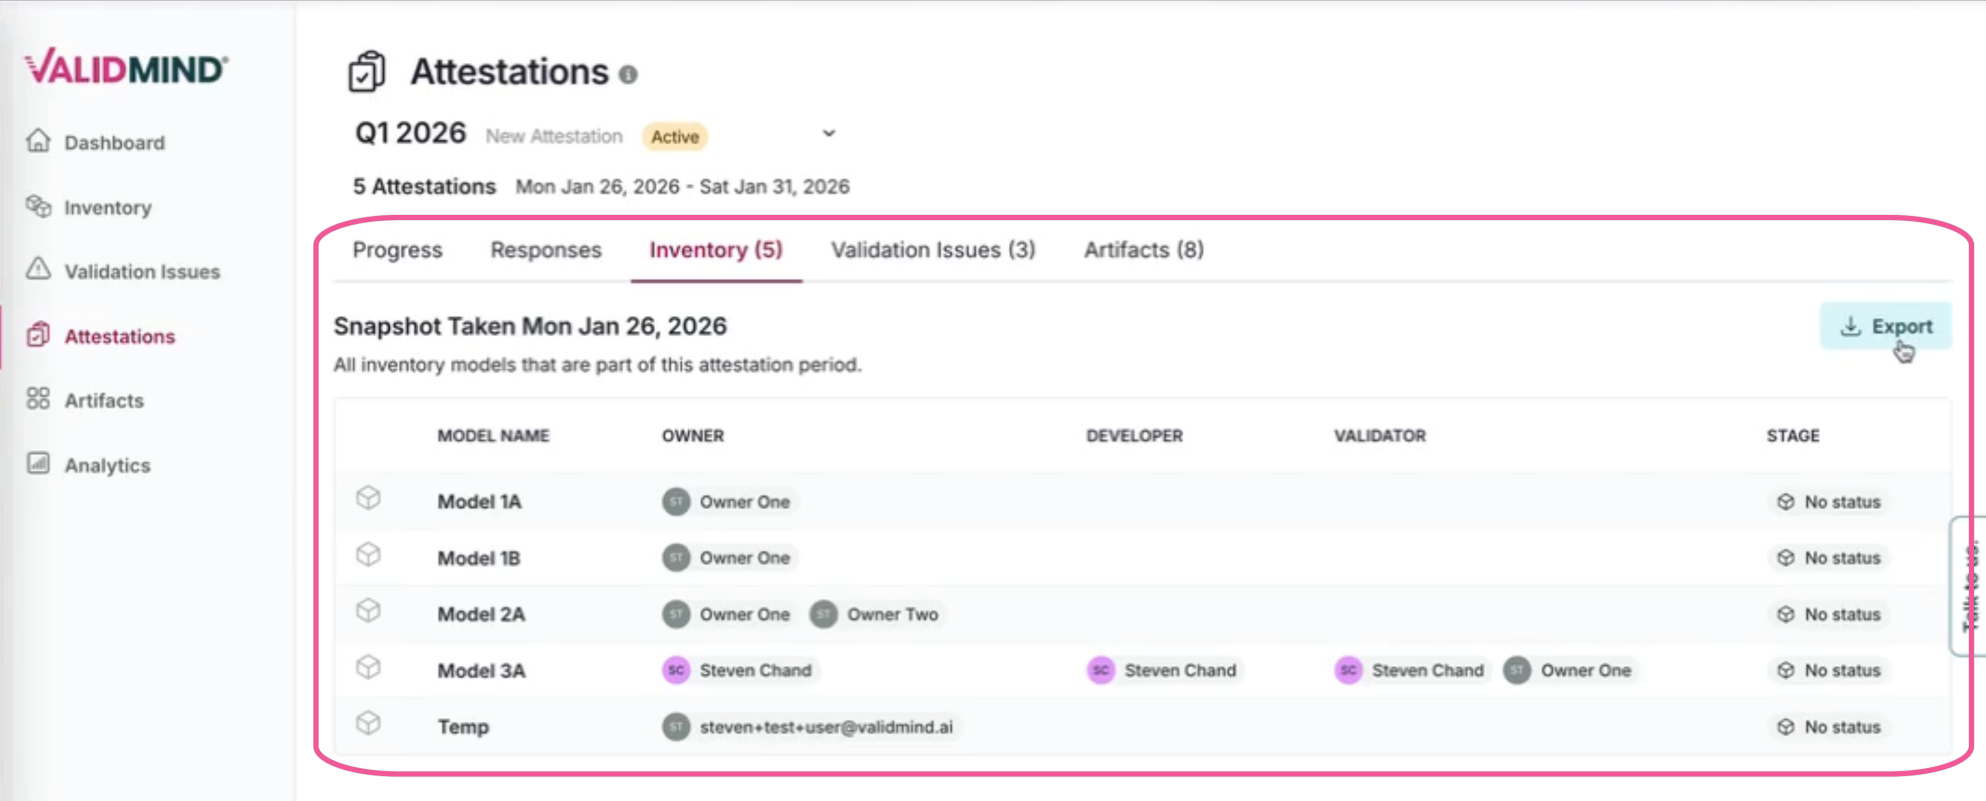Open Dashboard from the sidebar
The width and height of the screenshot is (1986, 801).
tap(114, 143)
